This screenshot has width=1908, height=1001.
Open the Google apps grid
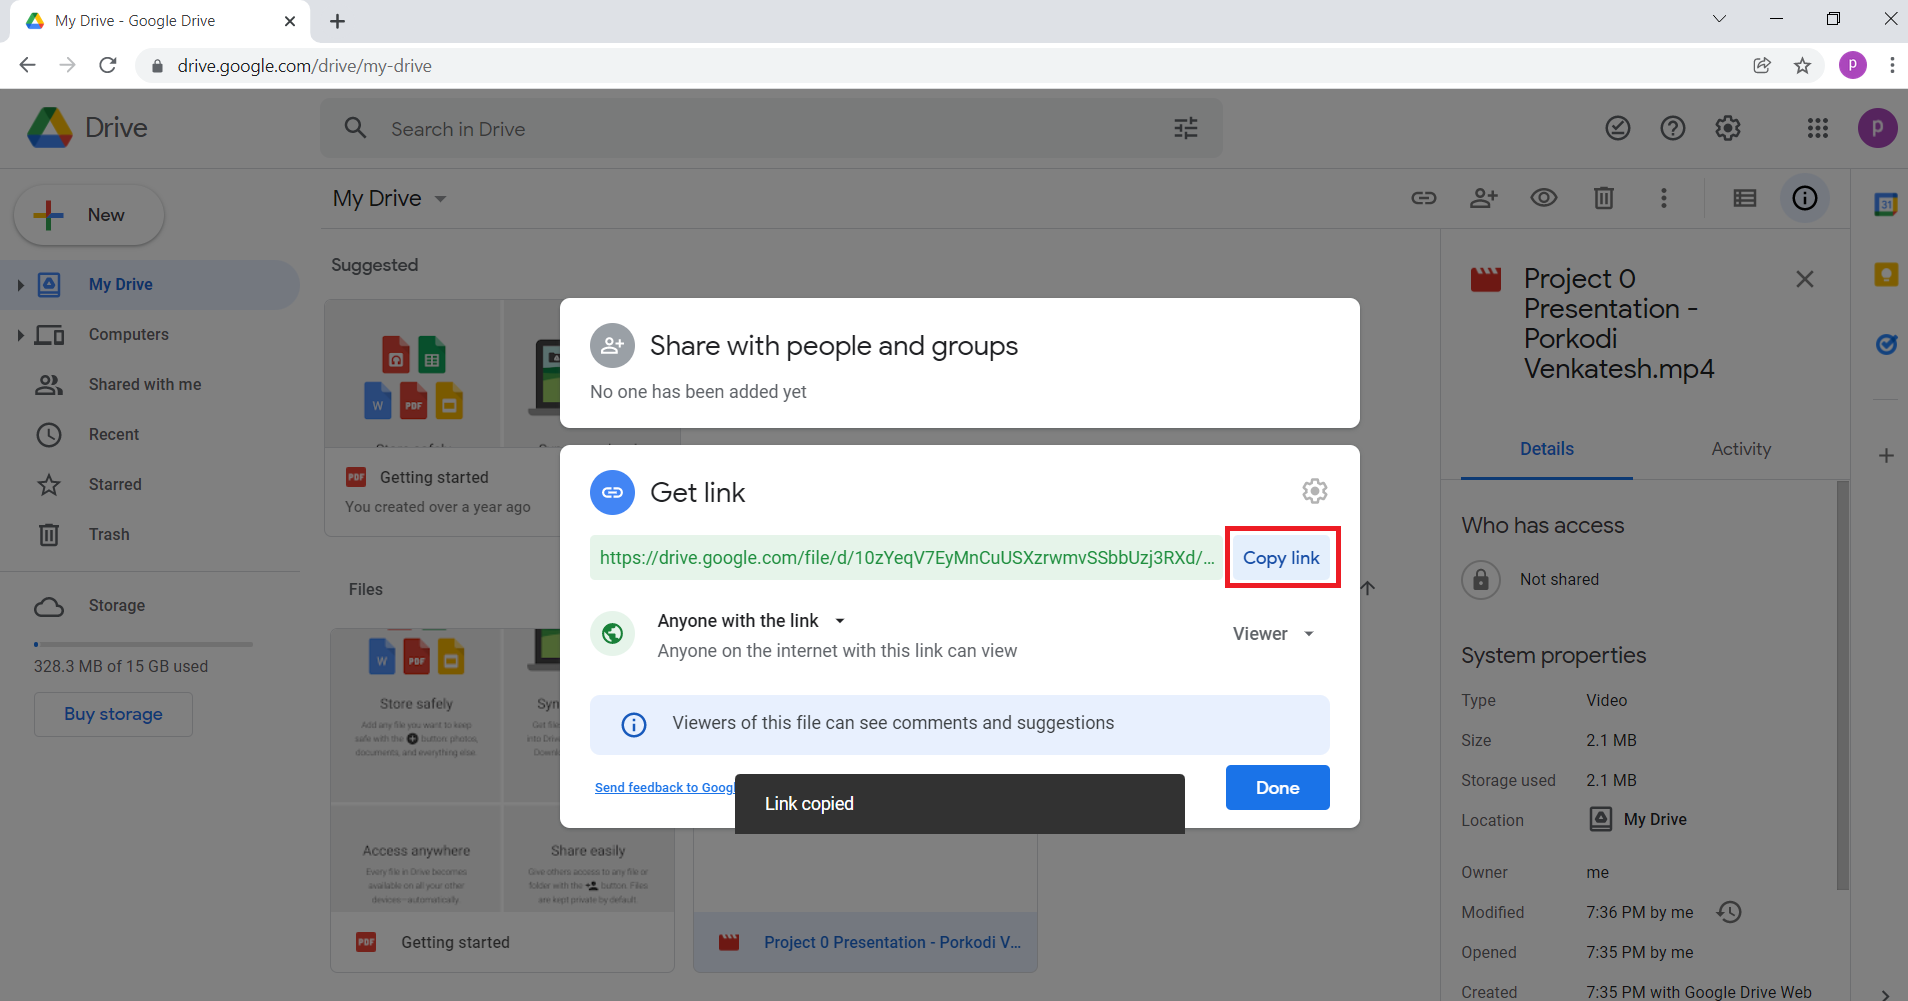[x=1817, y=128]
